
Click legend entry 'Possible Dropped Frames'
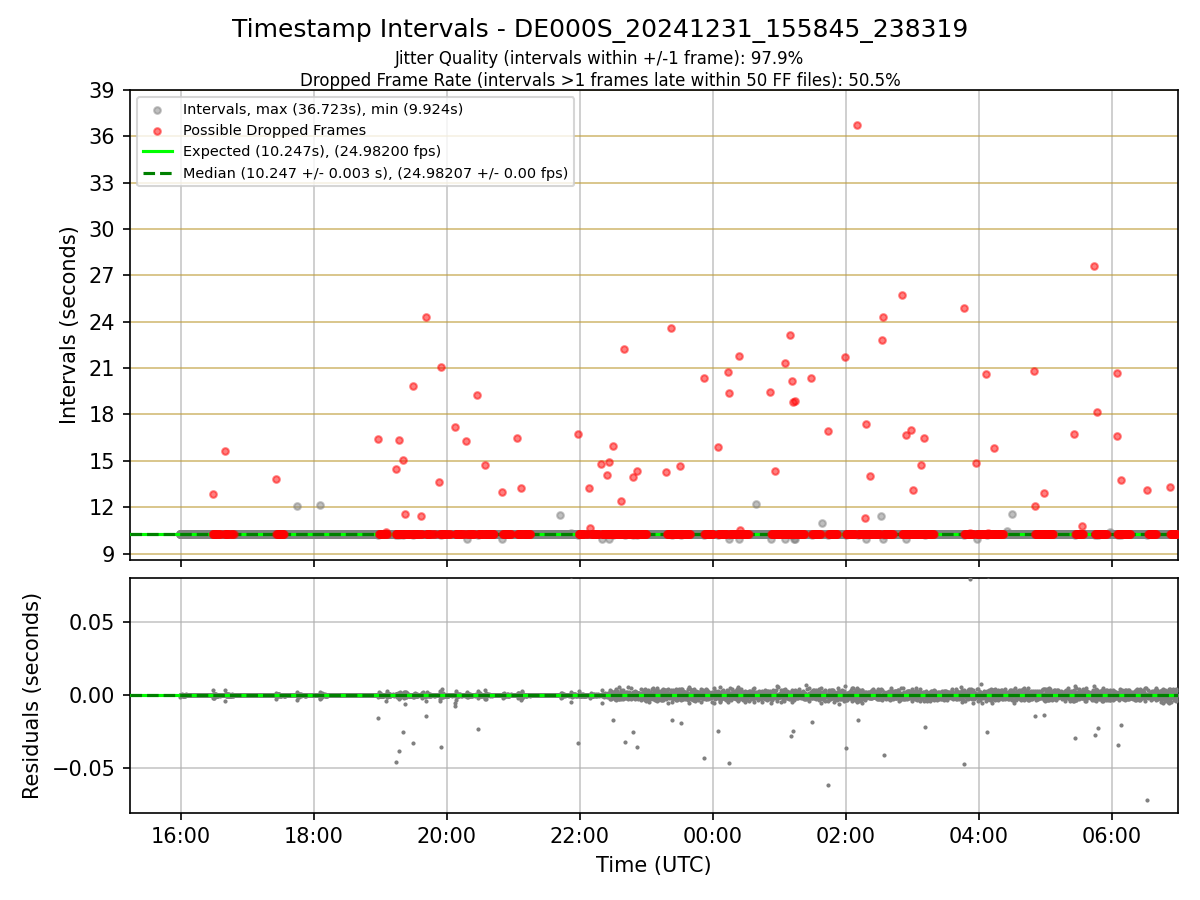point(274,130)
